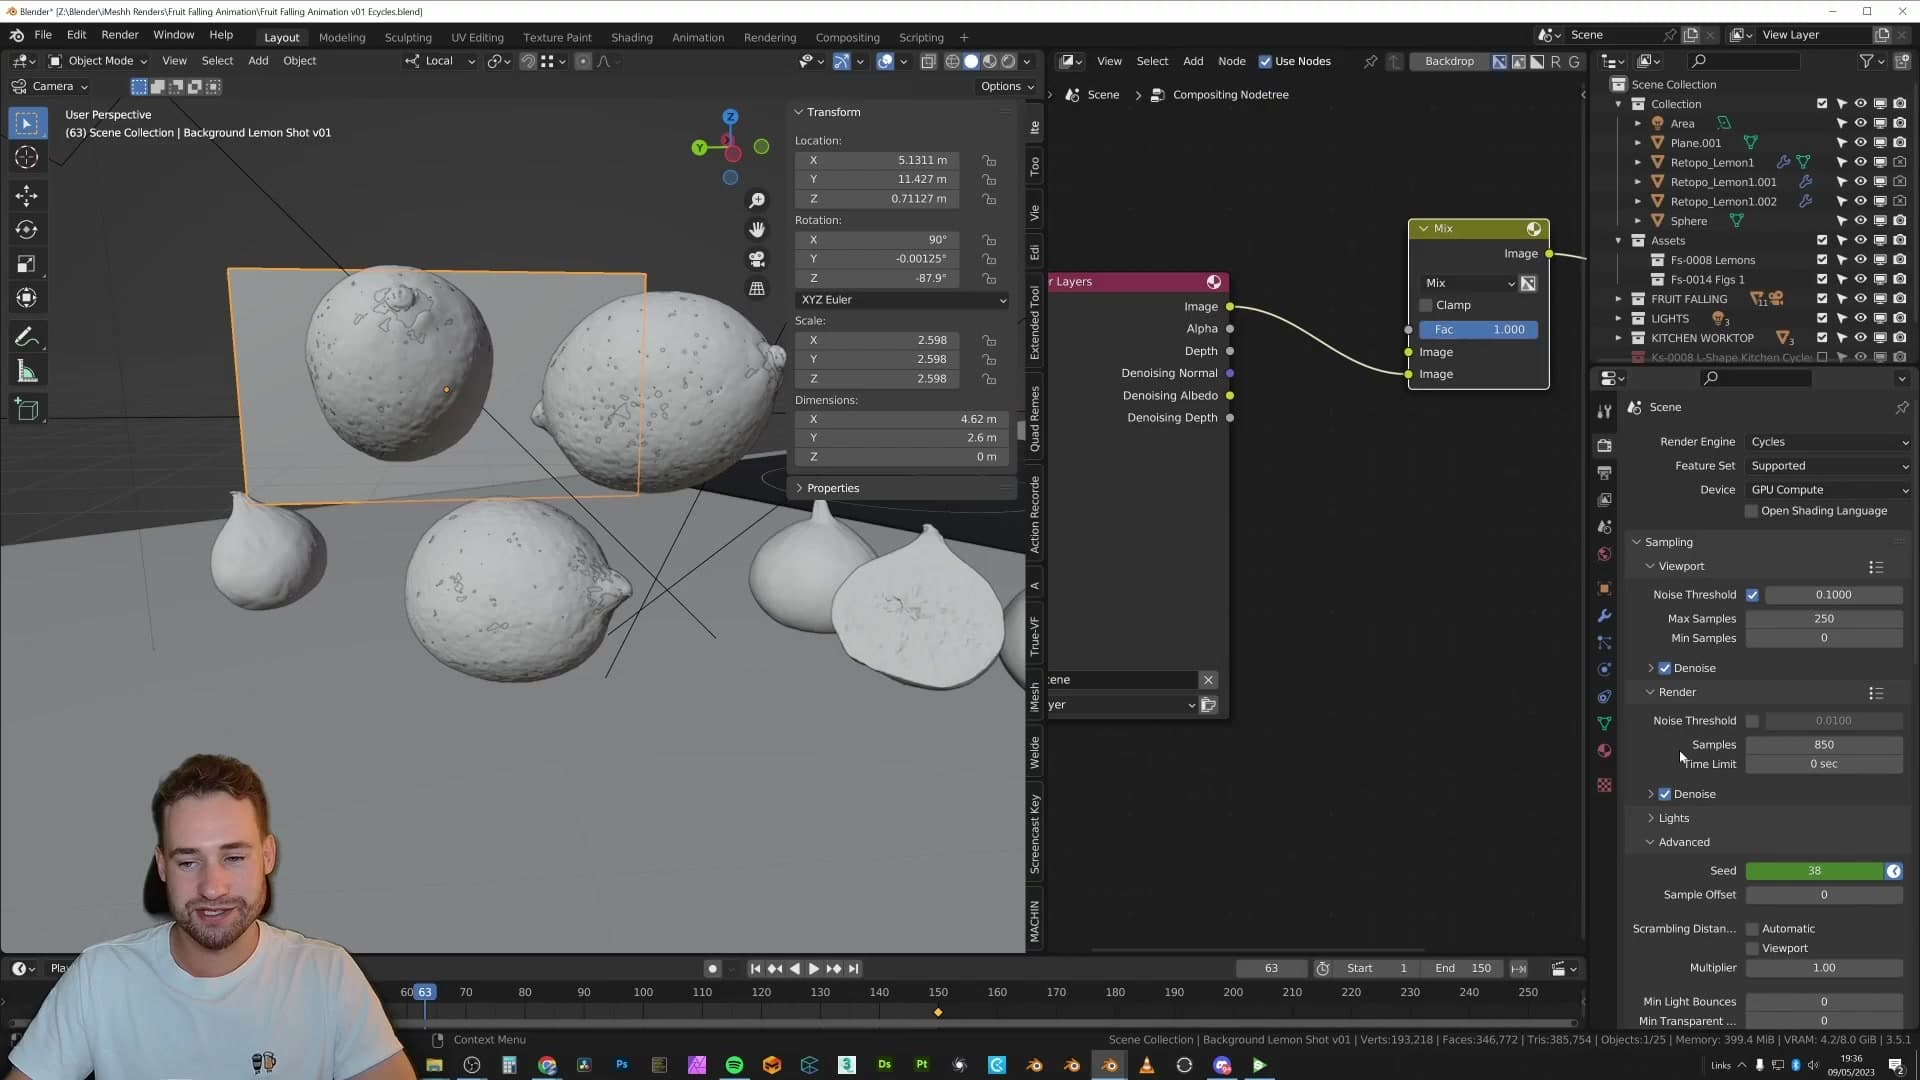Play the animation forward
Image resolution: width=1920 pixels, height=1080 pixels.
point(813,969)
